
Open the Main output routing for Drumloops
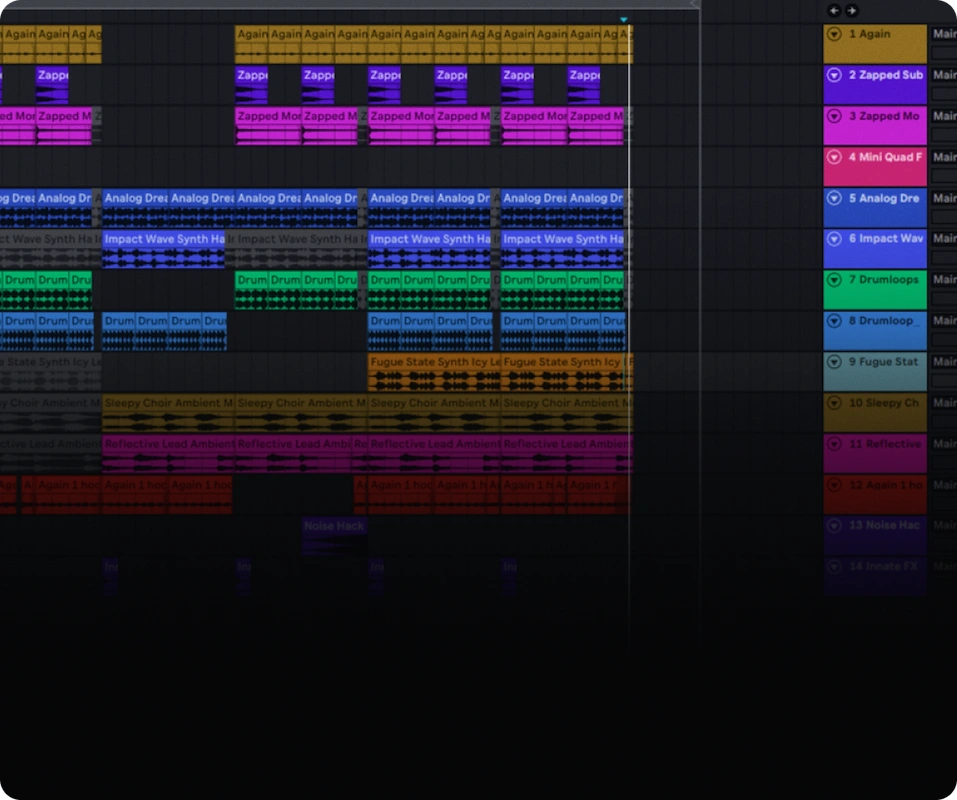coord(945,280)
